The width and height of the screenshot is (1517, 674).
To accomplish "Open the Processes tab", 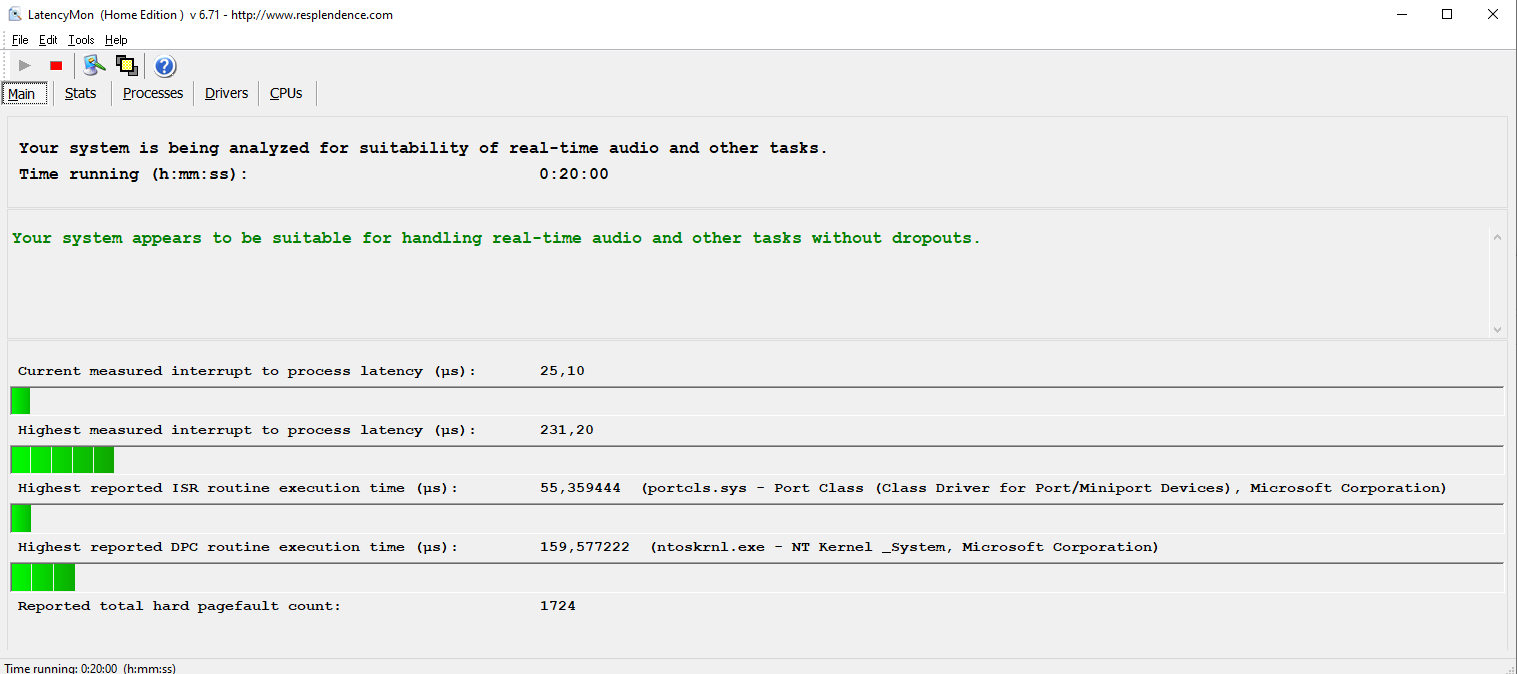I will coord(152,92).
